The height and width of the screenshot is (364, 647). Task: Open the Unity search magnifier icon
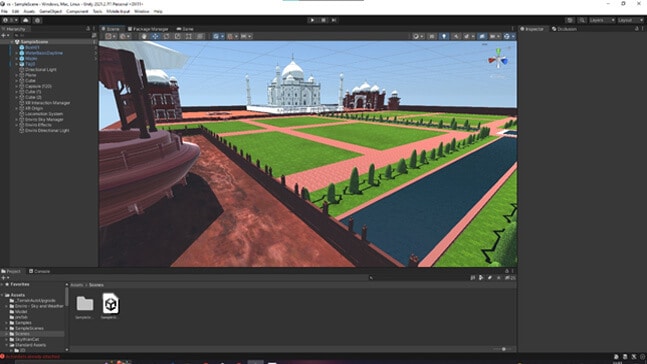tap(582, 20)
